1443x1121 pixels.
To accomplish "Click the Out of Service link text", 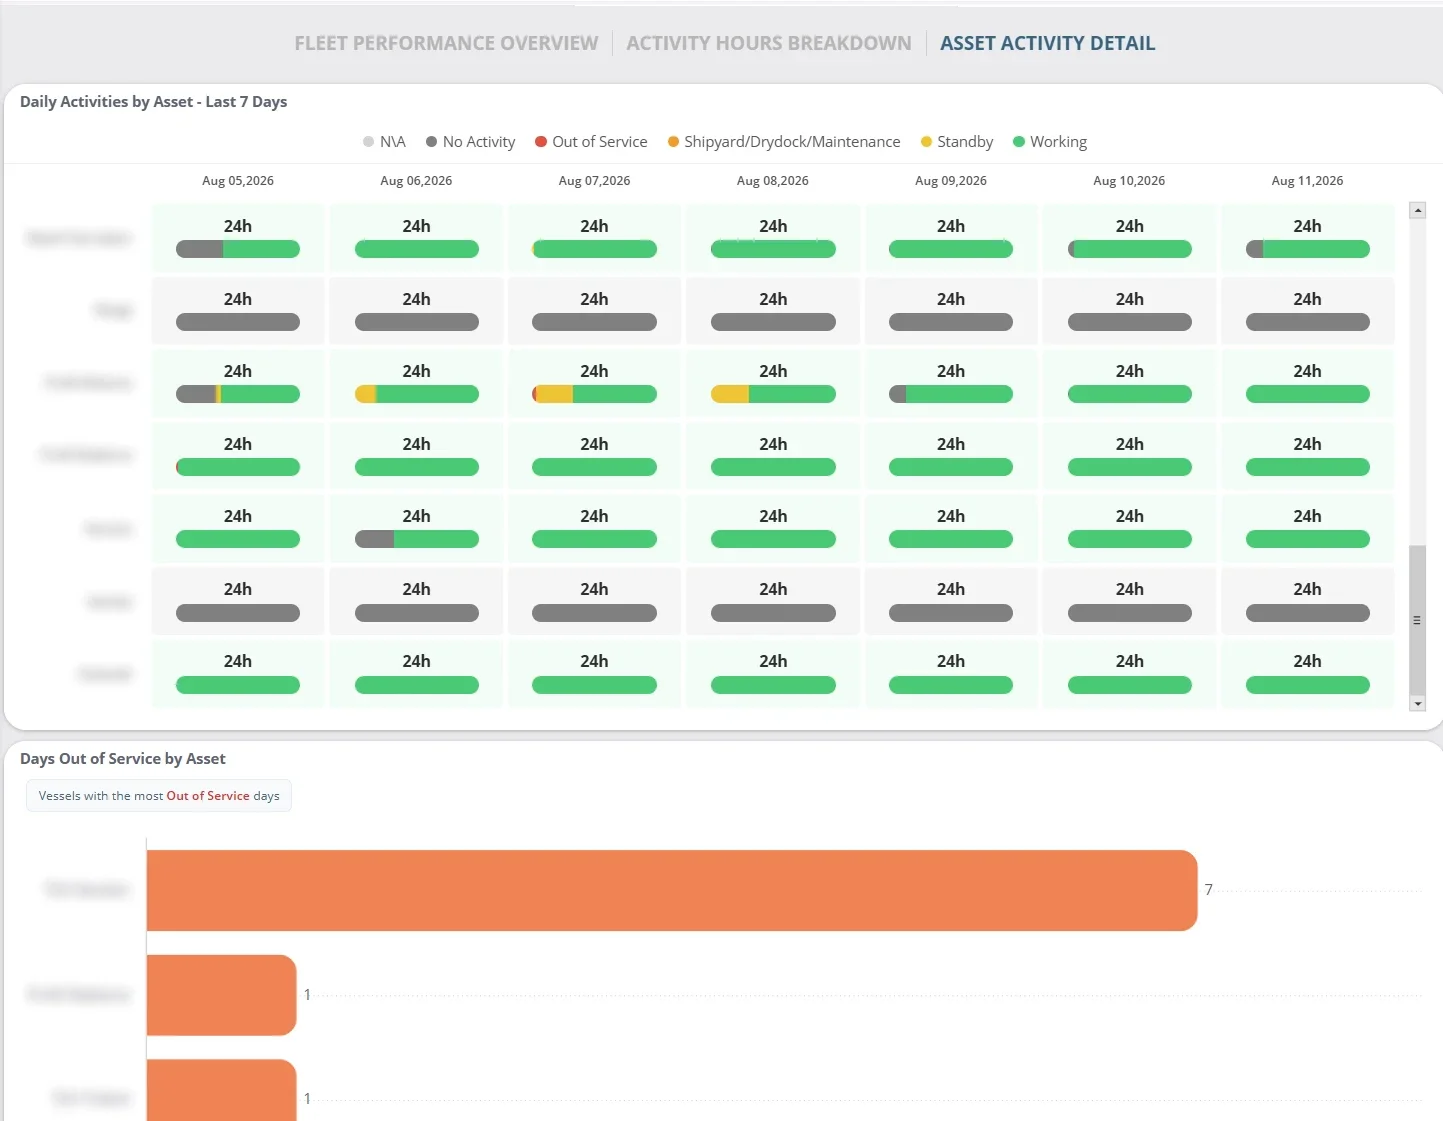I will [x=208, y=796].
